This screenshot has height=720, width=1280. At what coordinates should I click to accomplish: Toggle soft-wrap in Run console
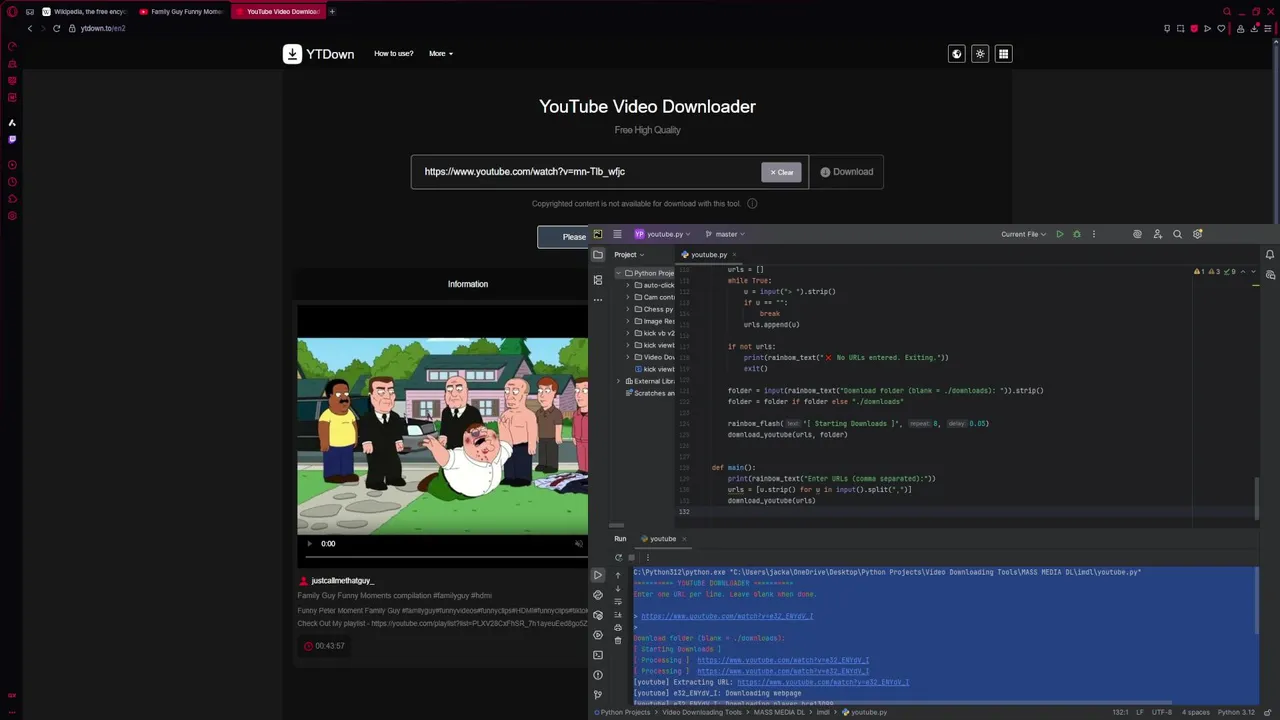(618, 601)
